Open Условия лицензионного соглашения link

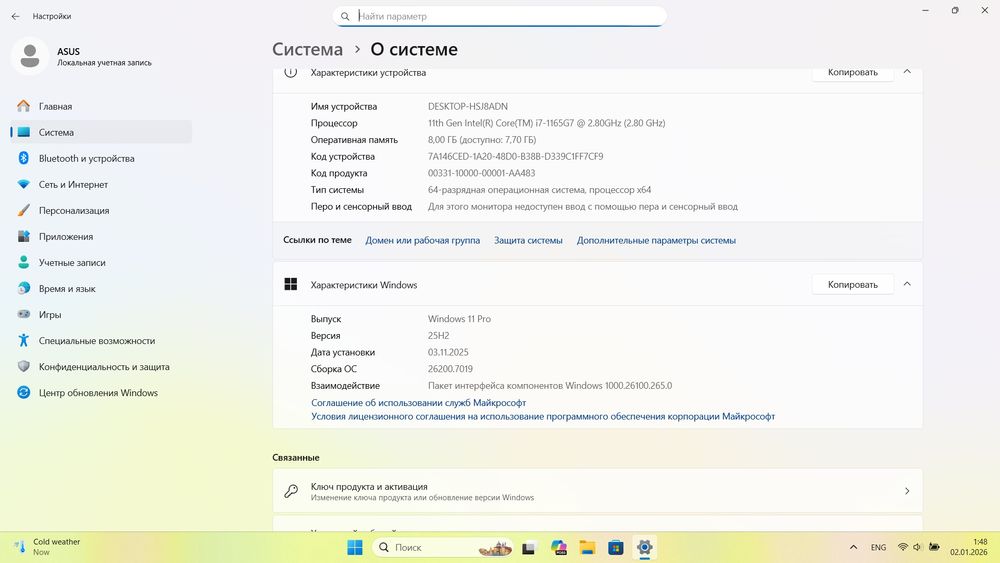point(543,416)
